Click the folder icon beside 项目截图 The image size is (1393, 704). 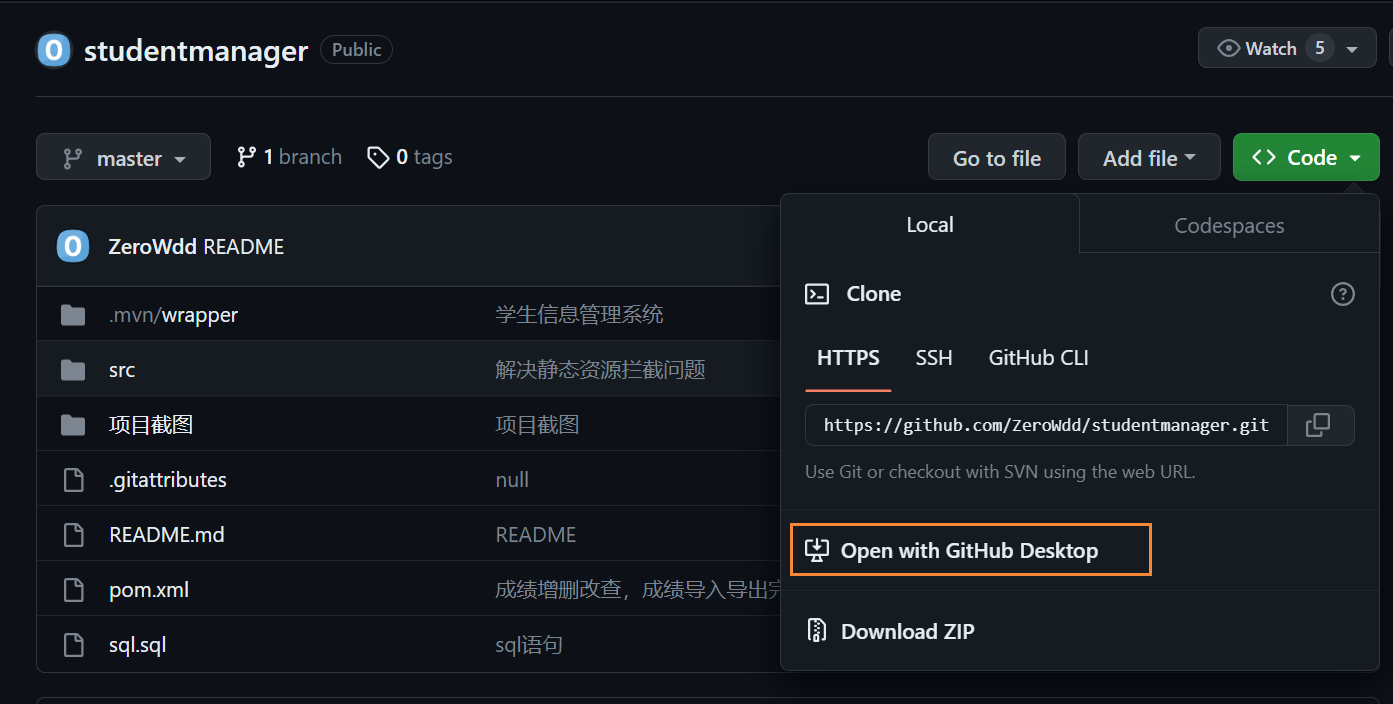coord(73,425)
